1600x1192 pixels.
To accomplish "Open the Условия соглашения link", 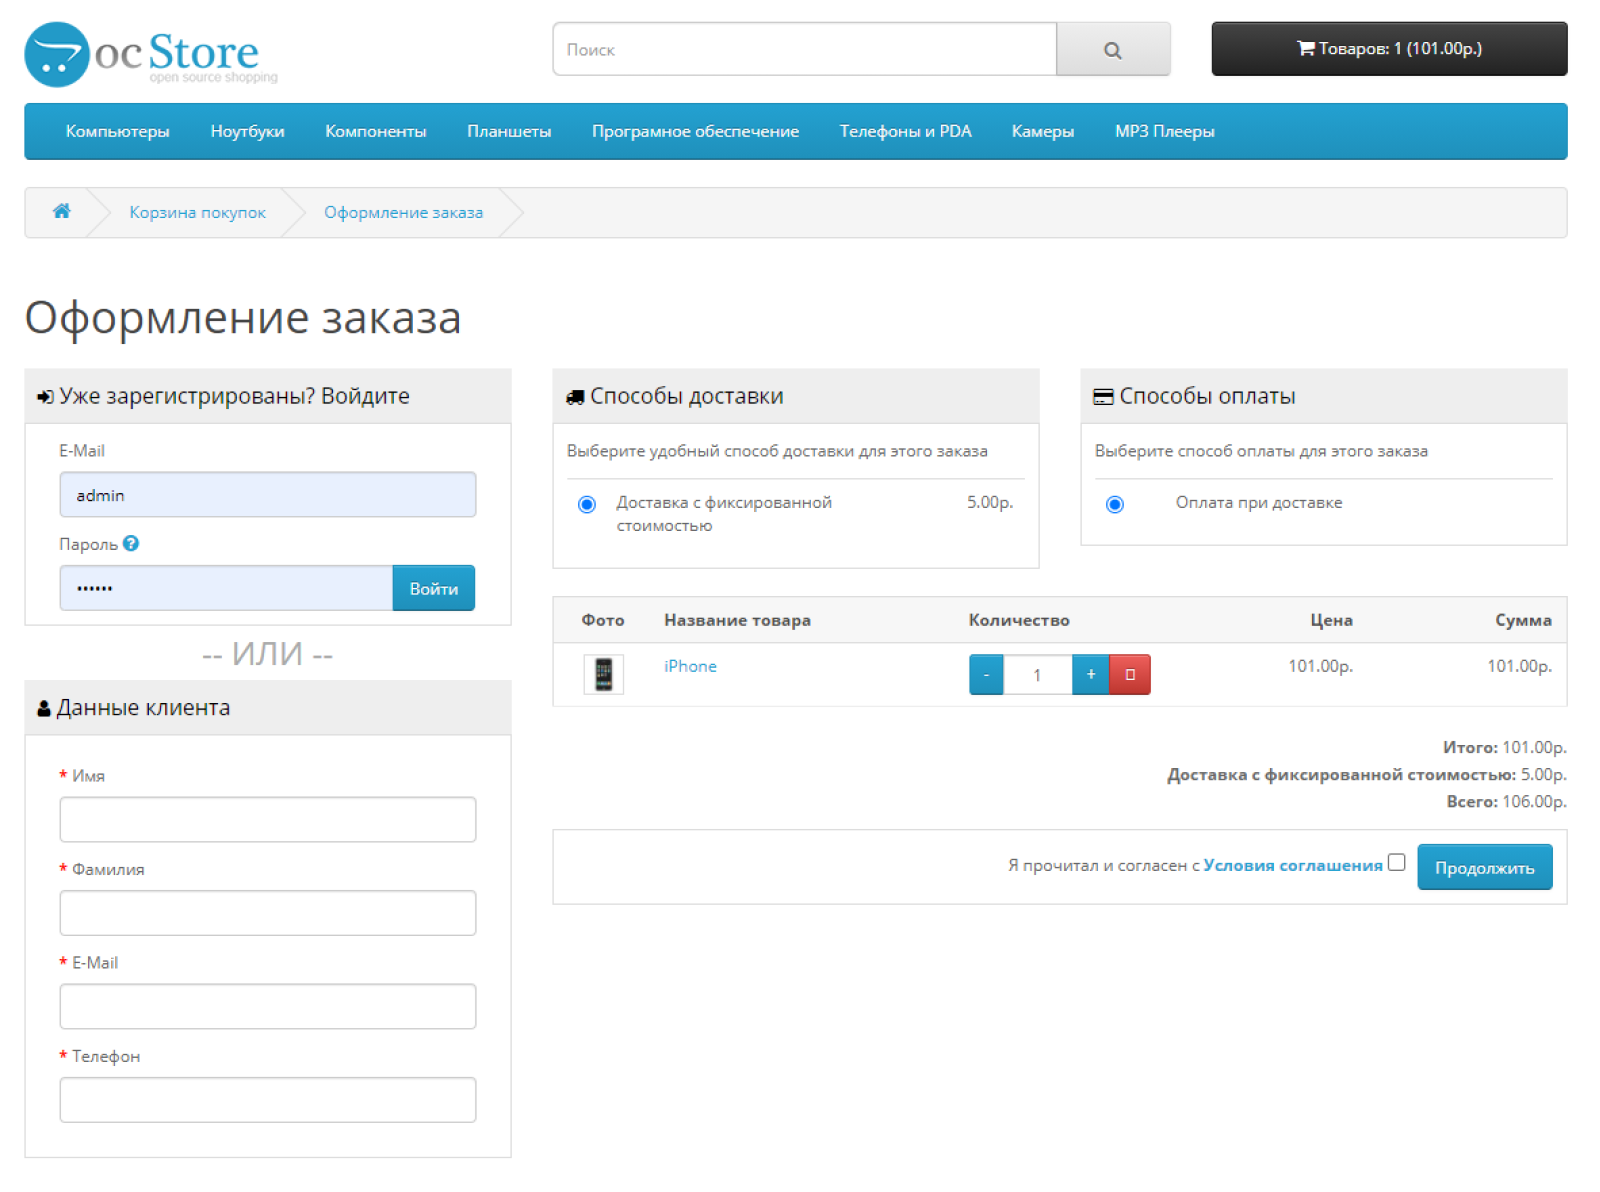I will coord(1292,865).
